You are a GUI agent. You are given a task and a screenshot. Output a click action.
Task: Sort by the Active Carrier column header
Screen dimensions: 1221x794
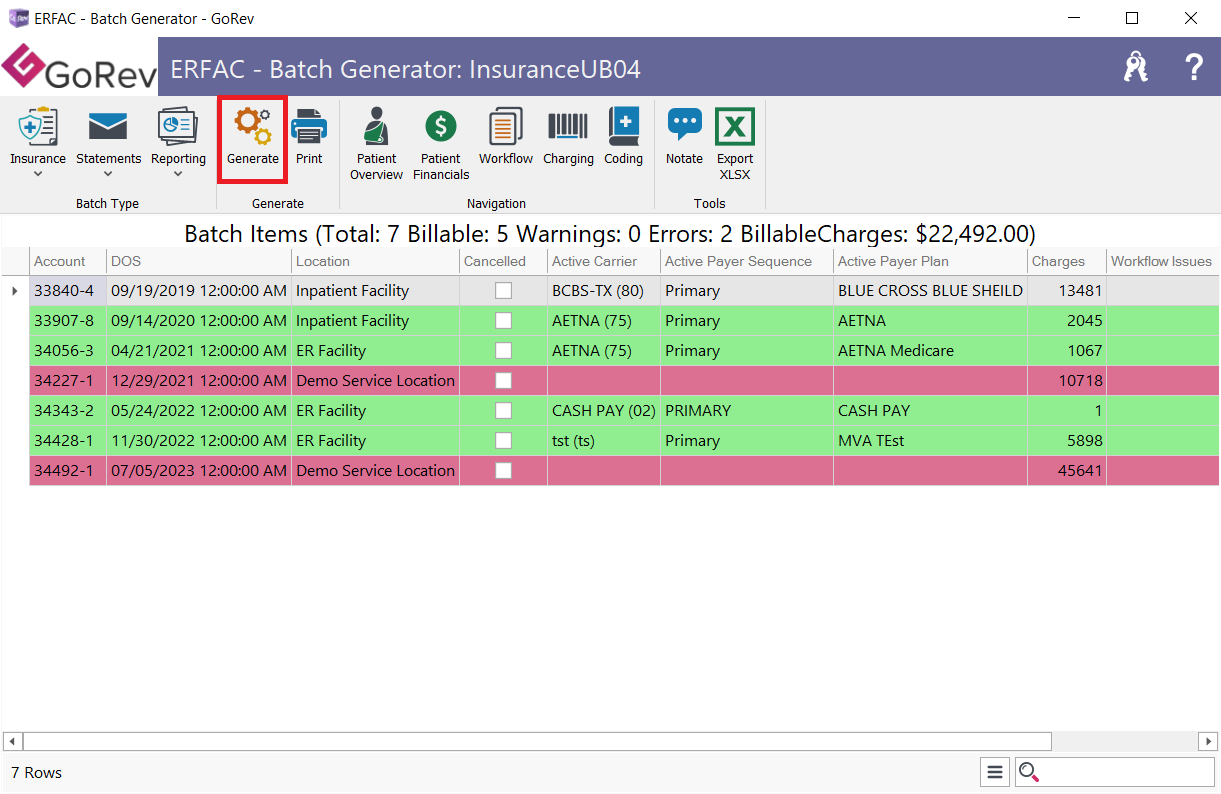pyautogui.click(x=604, y=261)
